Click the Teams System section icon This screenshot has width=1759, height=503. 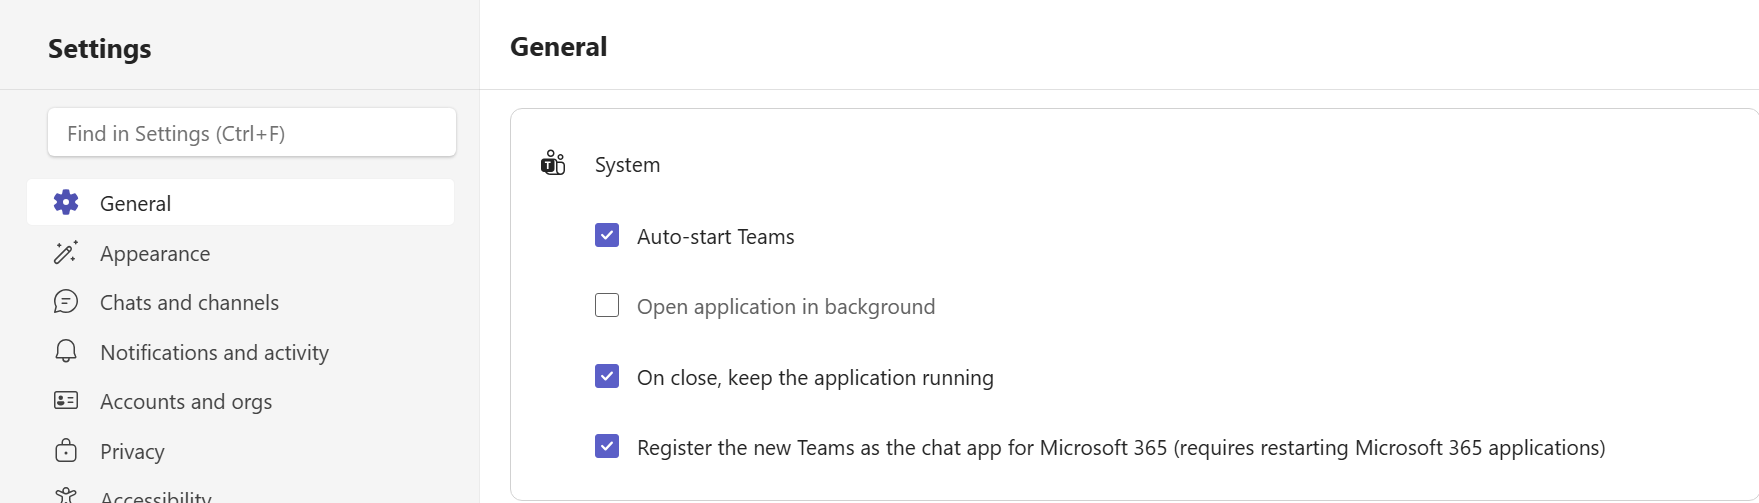click(x=553, y=163)
